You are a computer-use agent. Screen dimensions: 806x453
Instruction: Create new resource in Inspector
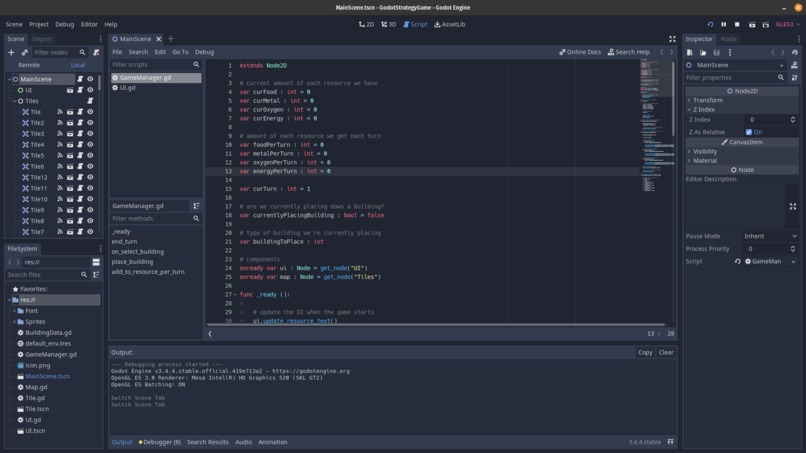690,52
